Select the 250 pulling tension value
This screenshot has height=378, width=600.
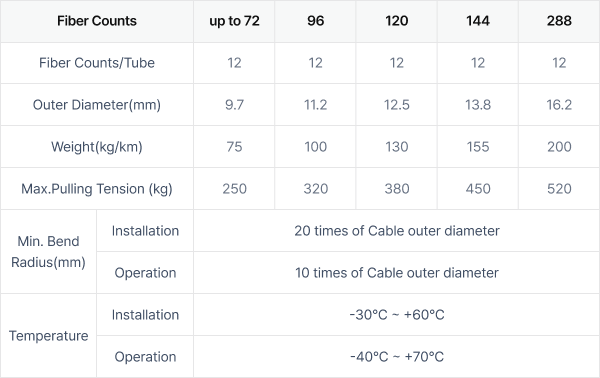[x=234, y=189]
